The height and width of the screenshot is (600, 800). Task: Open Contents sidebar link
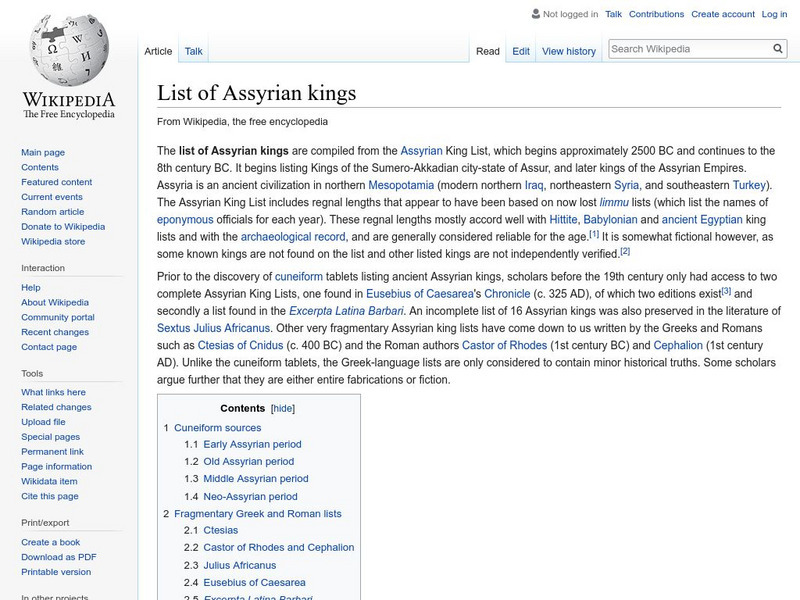[40, 167]
